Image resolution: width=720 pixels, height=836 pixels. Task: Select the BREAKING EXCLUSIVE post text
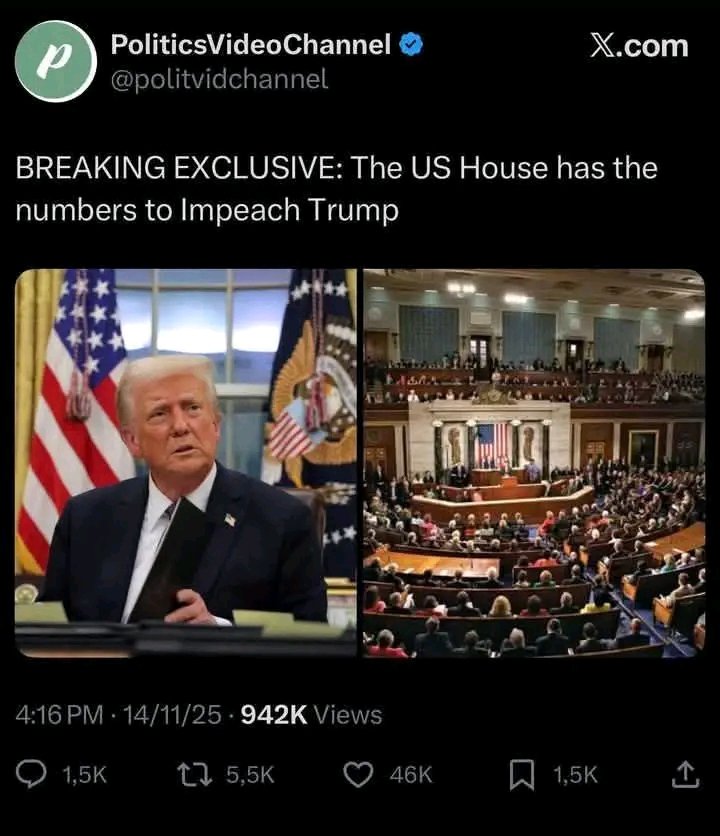tap(337, 189)
